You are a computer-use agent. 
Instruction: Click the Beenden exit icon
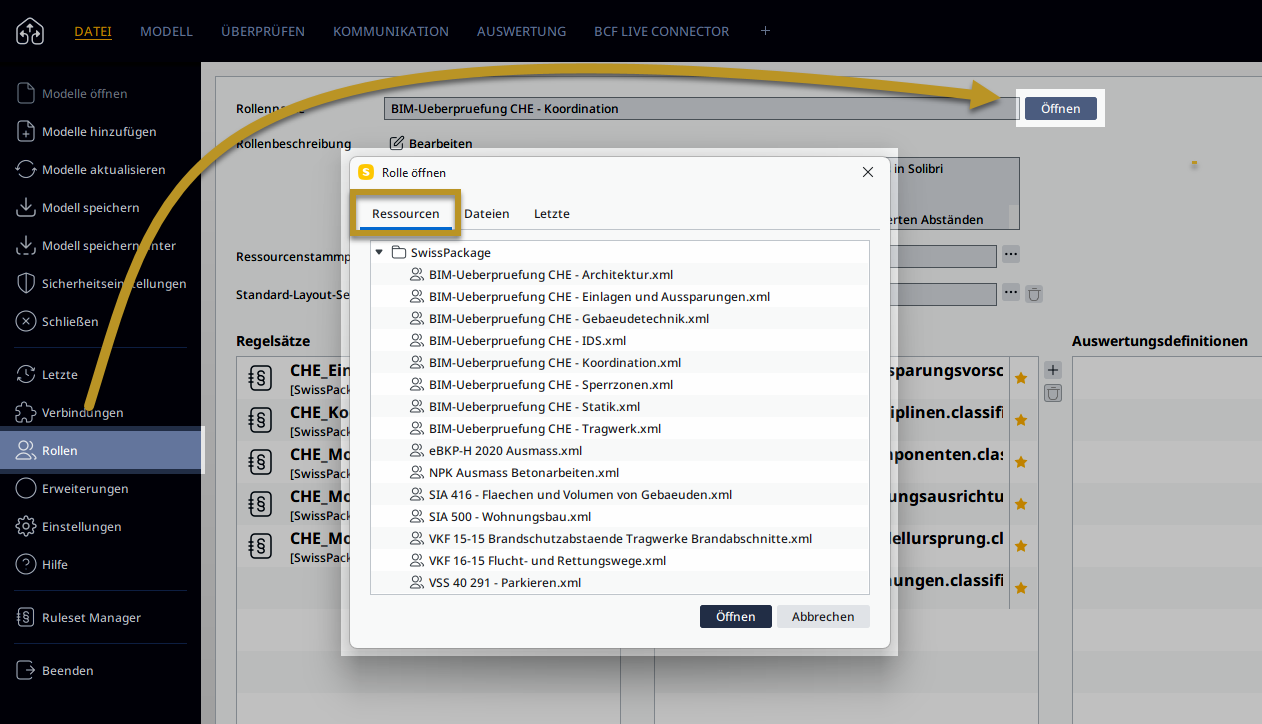tap(26, 670)
